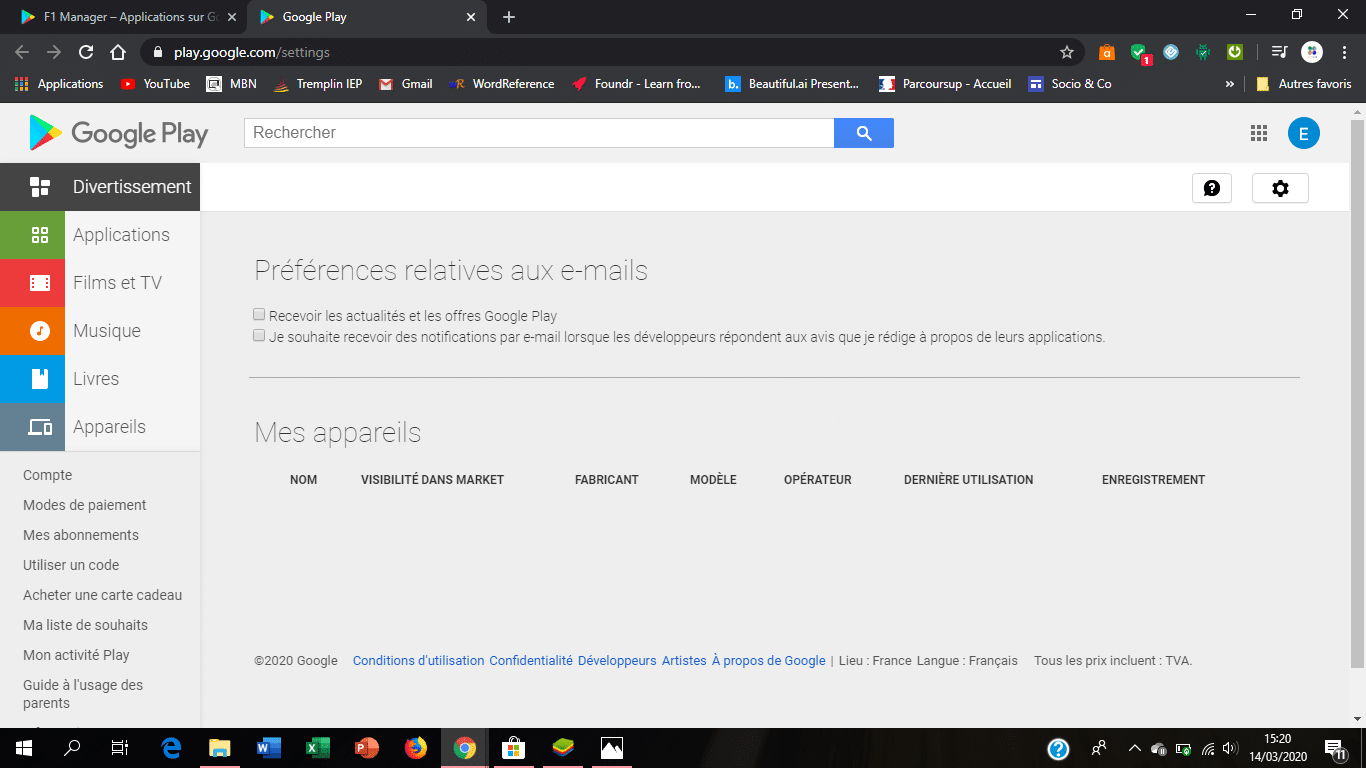Show hidden system tray icons arrow

[1134, 748]
